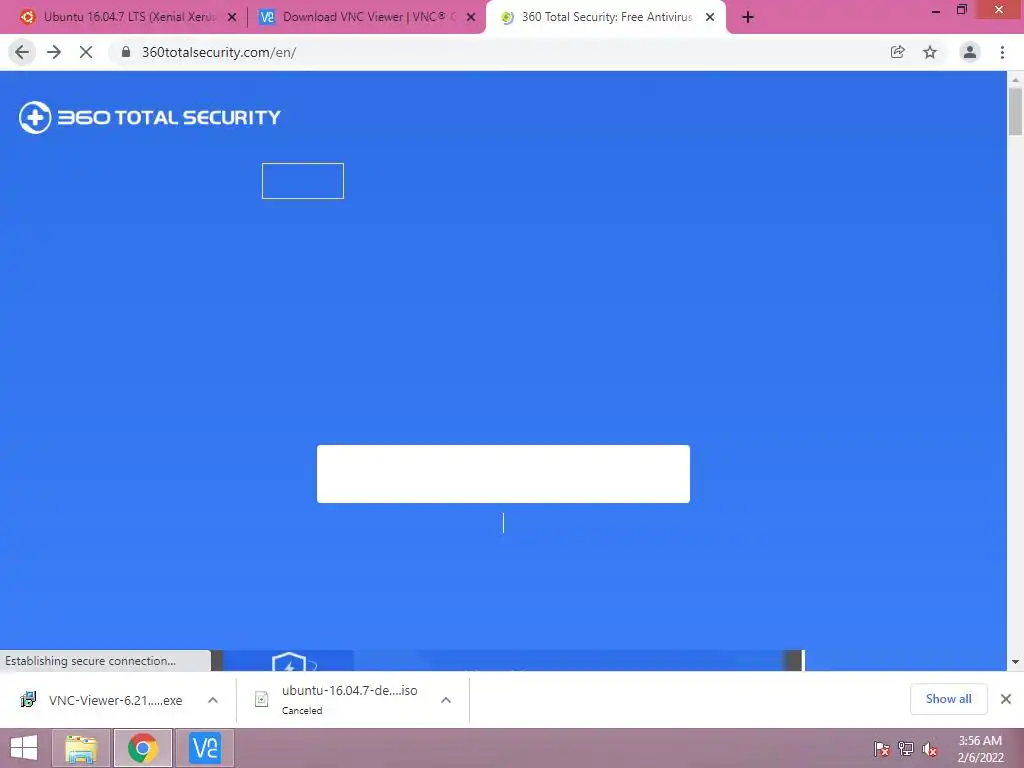Click ubuntu iso file icon in downloads bar
This screenshot has width=1024, height=768.
(x=262, y=700)
